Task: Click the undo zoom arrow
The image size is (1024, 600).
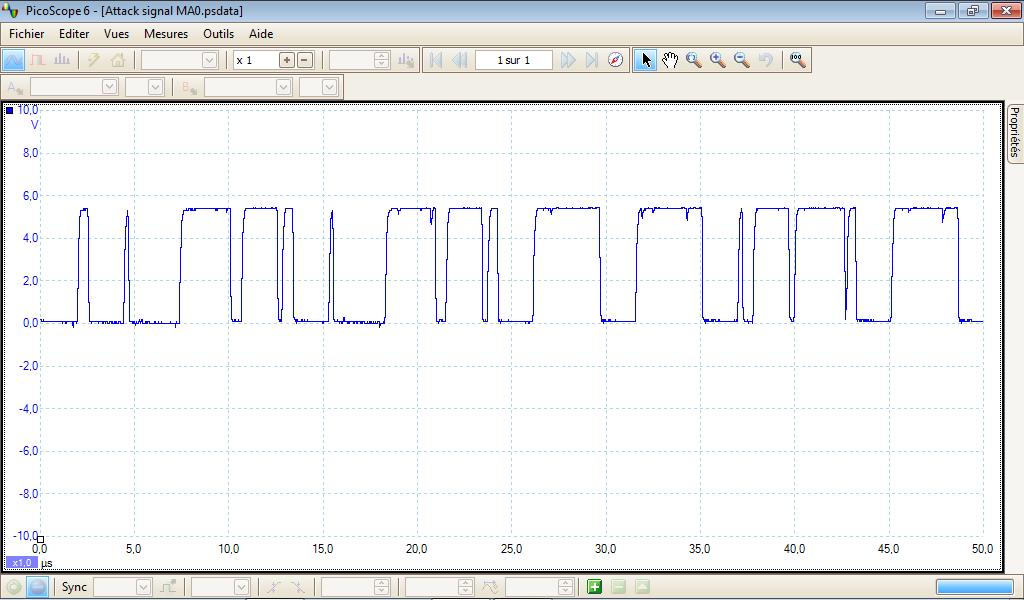Action: point(766,60)
